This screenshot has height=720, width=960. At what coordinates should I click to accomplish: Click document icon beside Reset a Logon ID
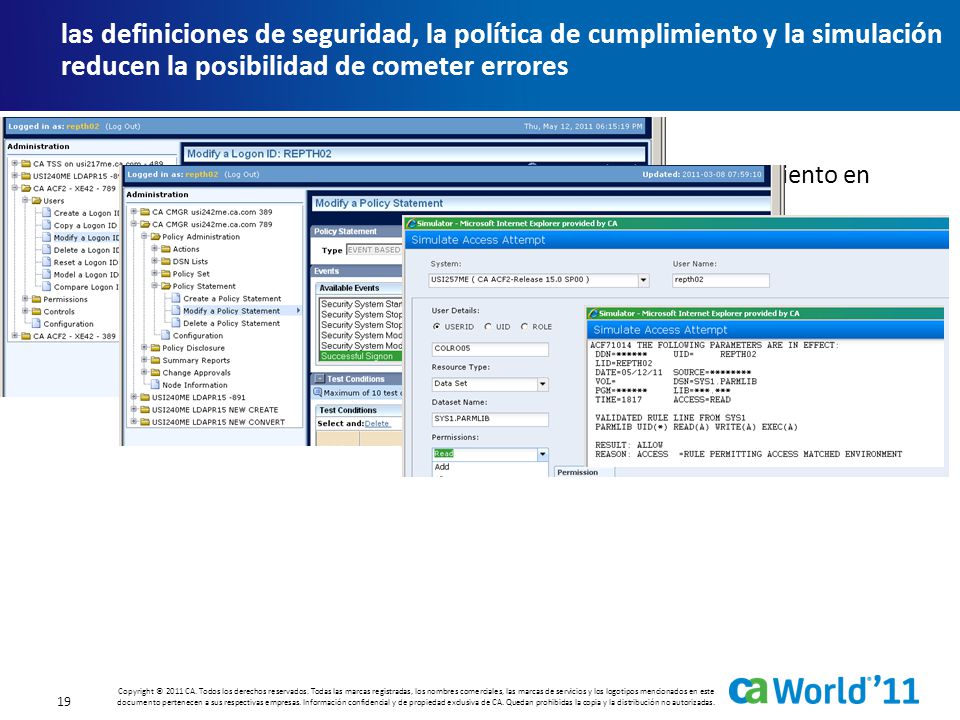pyautogui.click(x=47, y=261)
